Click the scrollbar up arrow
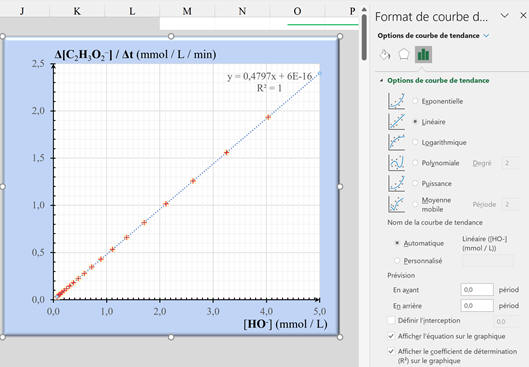 (364, 9)
